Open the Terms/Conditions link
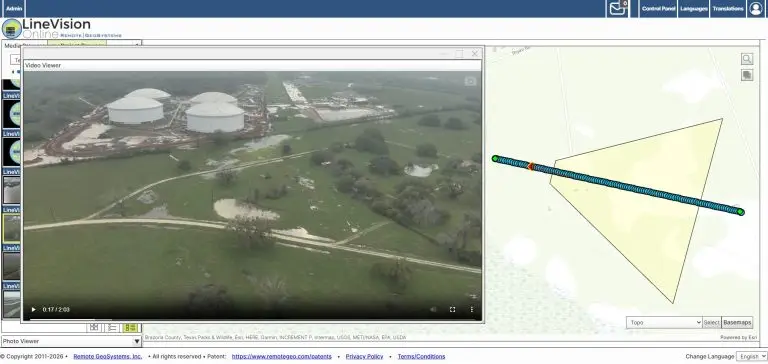 point(421,357)
